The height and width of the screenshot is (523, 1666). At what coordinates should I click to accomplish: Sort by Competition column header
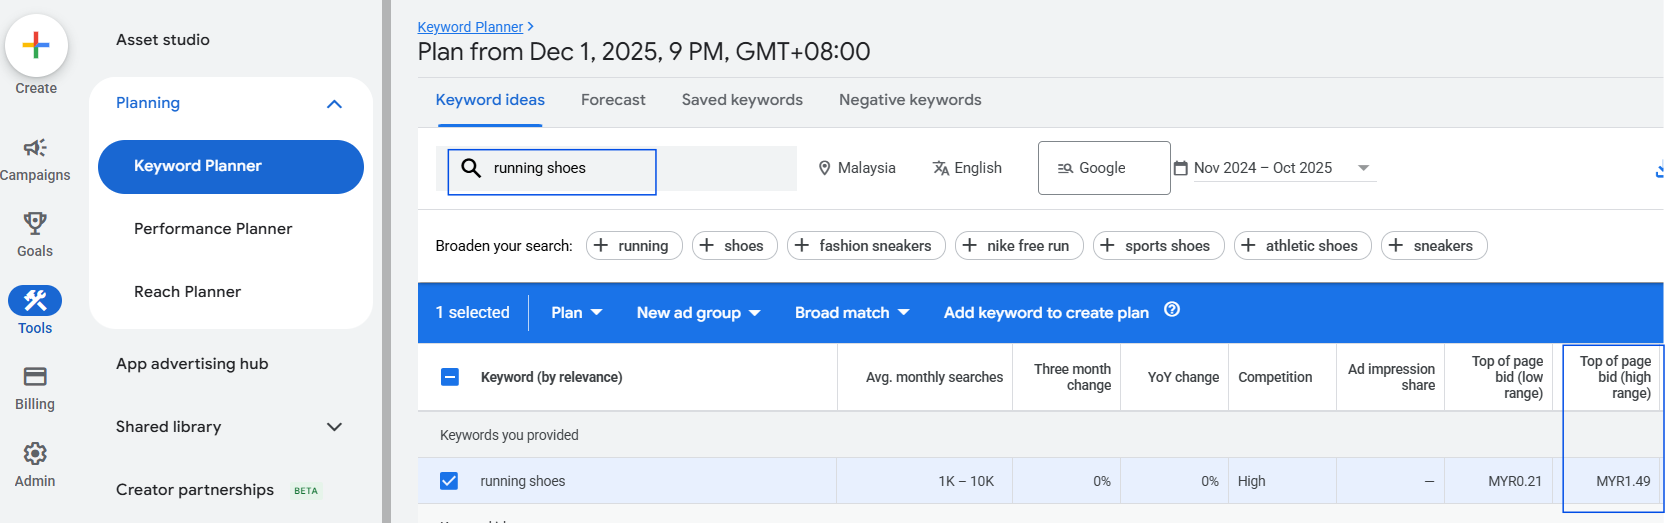coord(1275,377)
